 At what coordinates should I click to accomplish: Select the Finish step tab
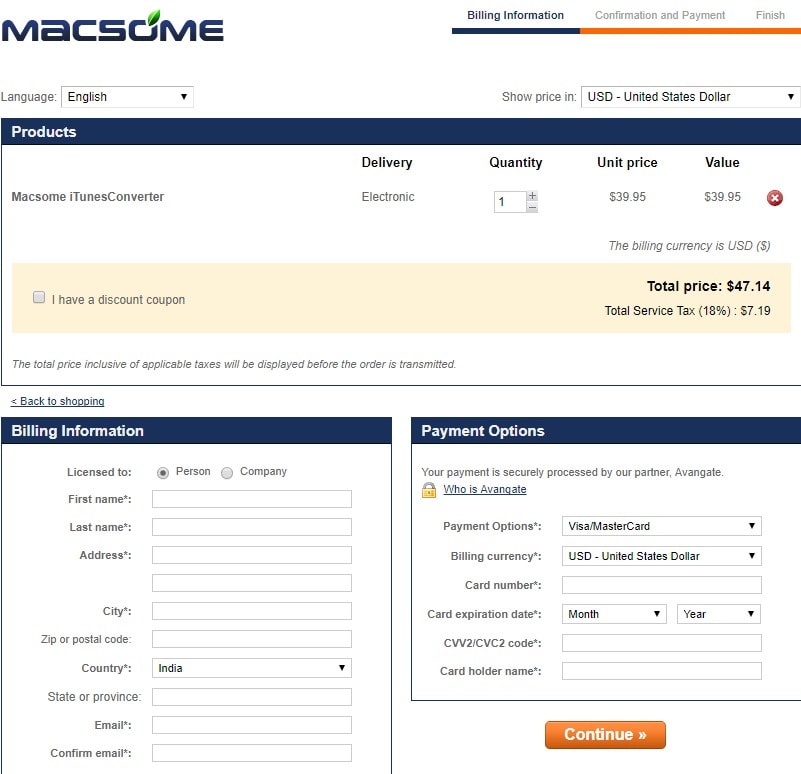770,15
